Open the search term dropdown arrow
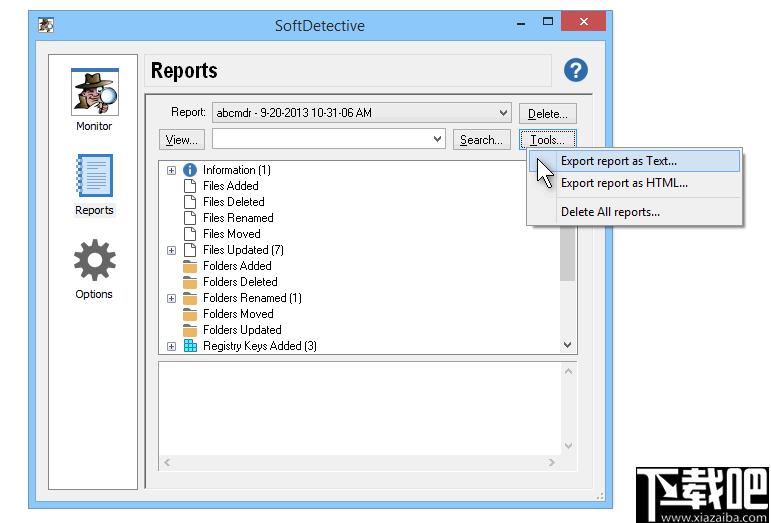This screenshot has width=771, height=523. pos(437,139)
